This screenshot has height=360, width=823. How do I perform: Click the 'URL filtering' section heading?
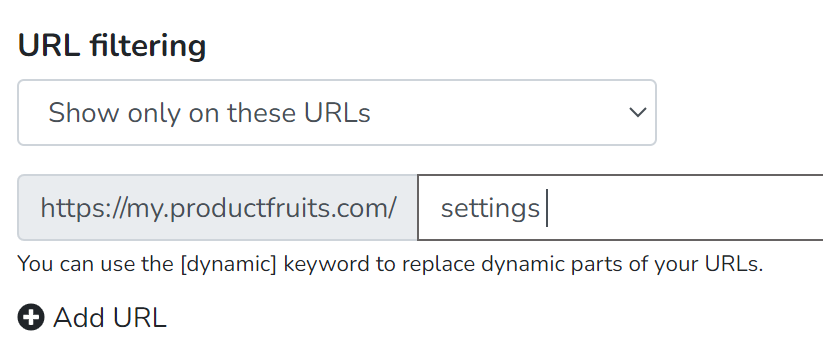[x=112, y=46]
